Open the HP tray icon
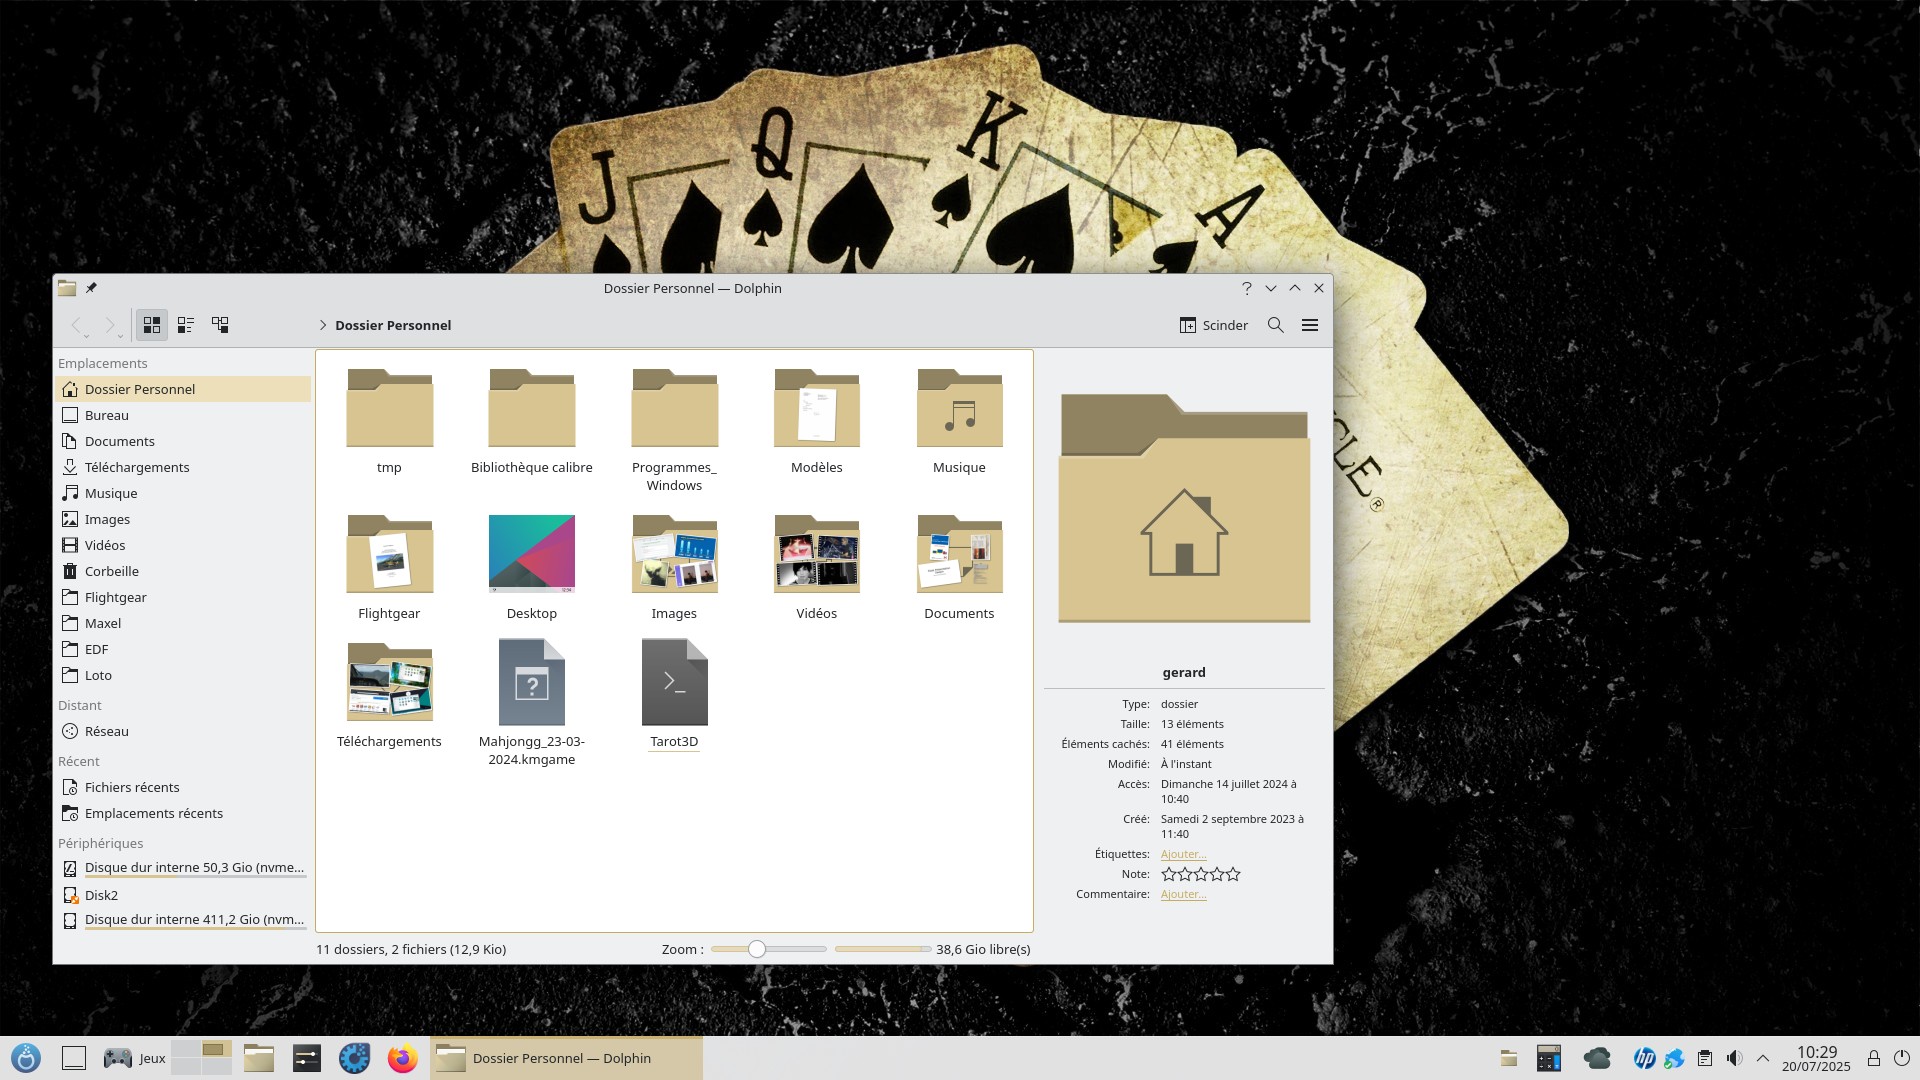 (1644, 1058)
